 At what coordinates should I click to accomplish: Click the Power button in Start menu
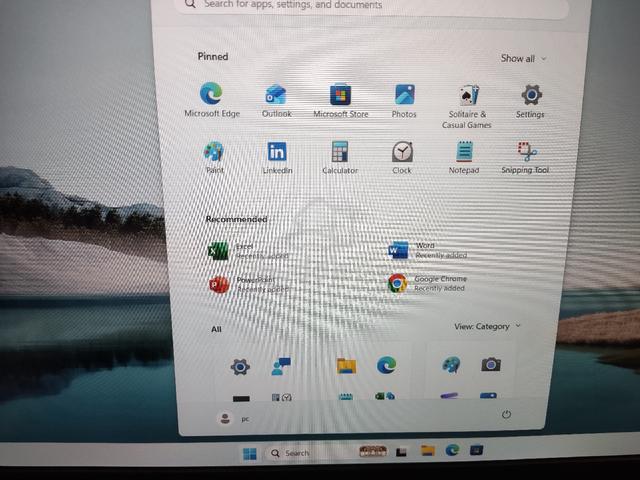(506, 415)
